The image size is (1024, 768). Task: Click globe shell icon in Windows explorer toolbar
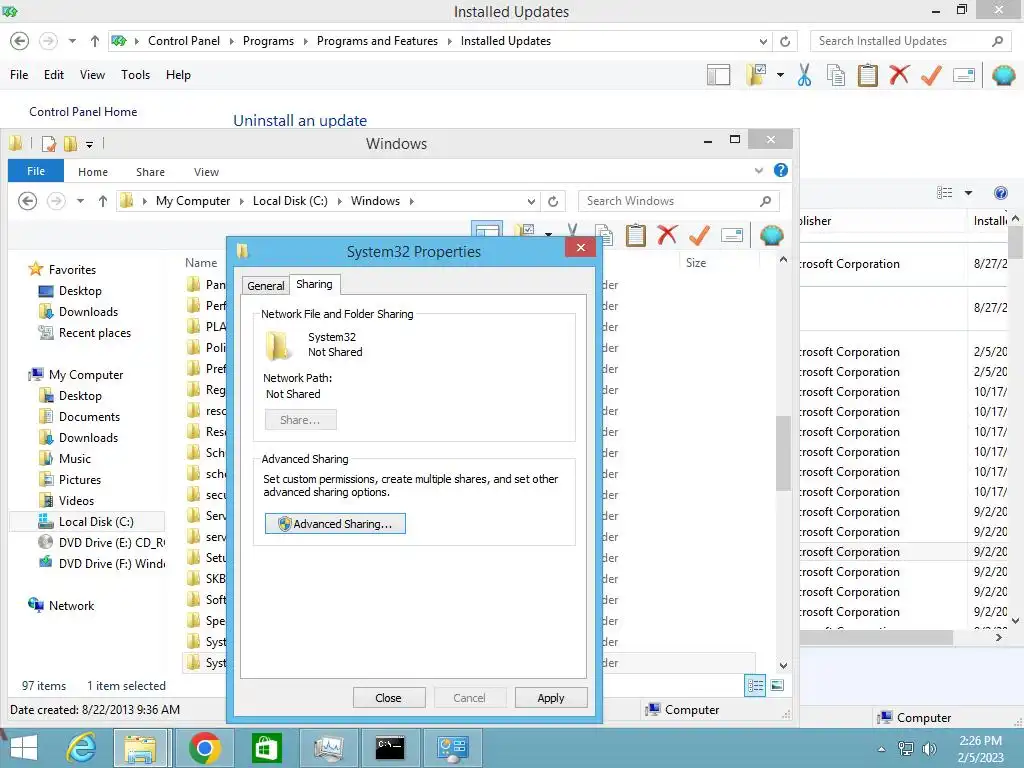point(771,234)
